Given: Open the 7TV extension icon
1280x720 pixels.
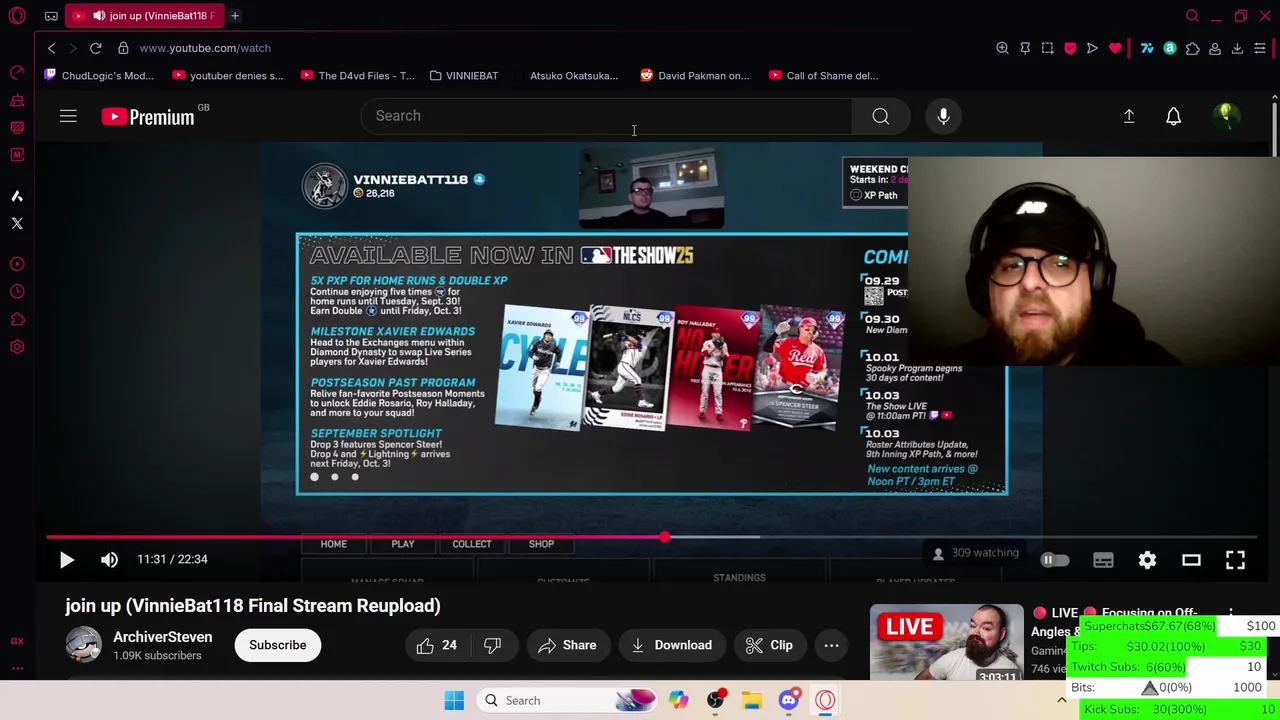Looking at the screenshot, I should [1147, 48].
